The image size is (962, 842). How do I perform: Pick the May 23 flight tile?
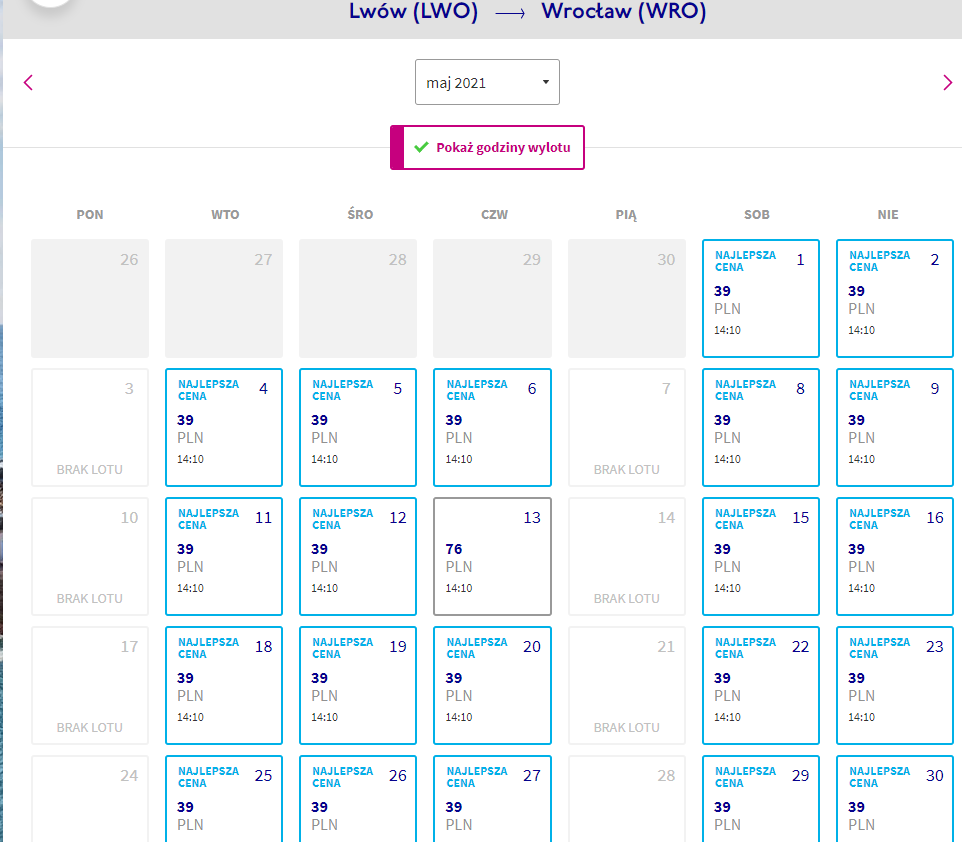tap(895, 685)
